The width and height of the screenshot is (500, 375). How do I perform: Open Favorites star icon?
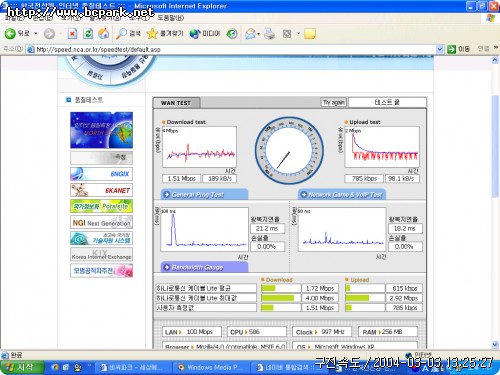click(165, 33)
